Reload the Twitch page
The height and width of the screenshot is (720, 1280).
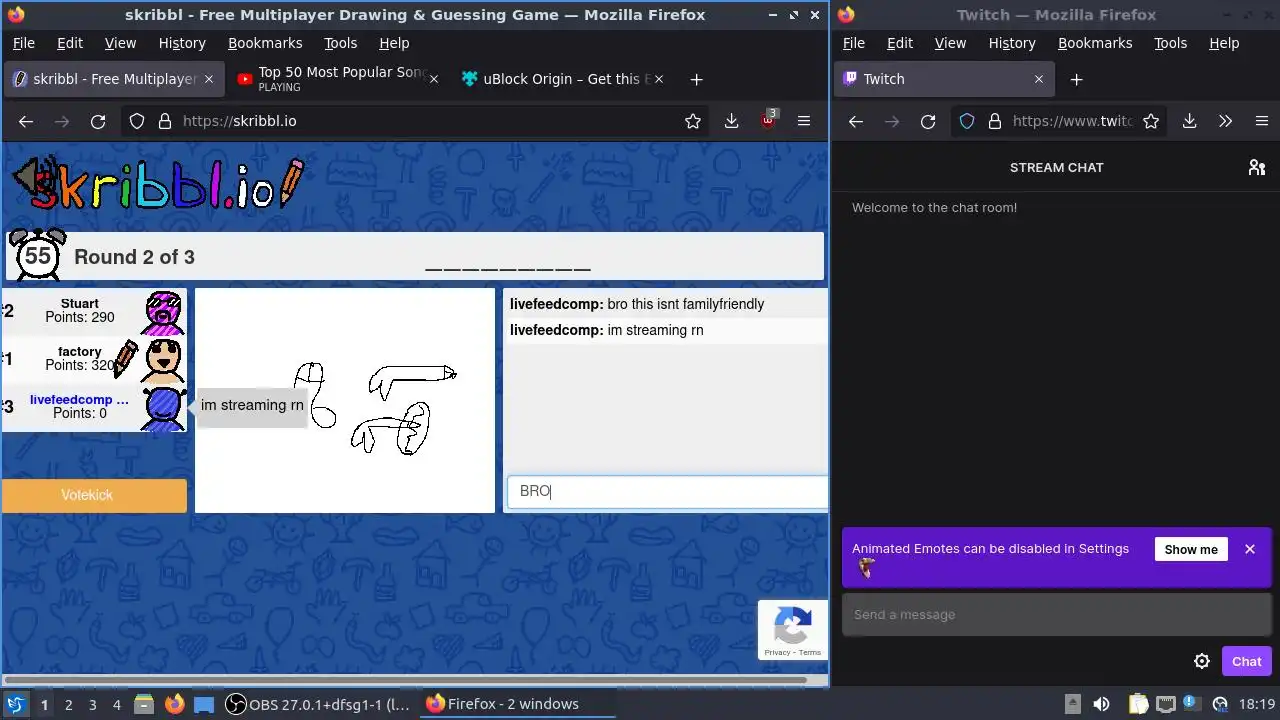point(928,121)
